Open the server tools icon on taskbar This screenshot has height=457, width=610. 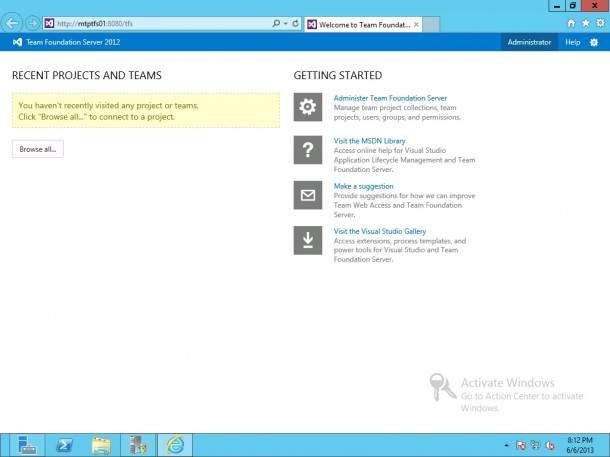pyautogui.click(x=138, y=445)
